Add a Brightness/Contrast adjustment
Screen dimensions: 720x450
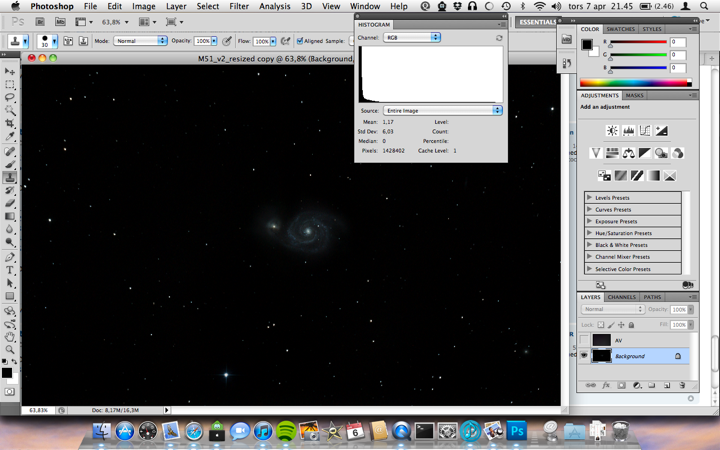pyautogui.click(x=612, y=131)
